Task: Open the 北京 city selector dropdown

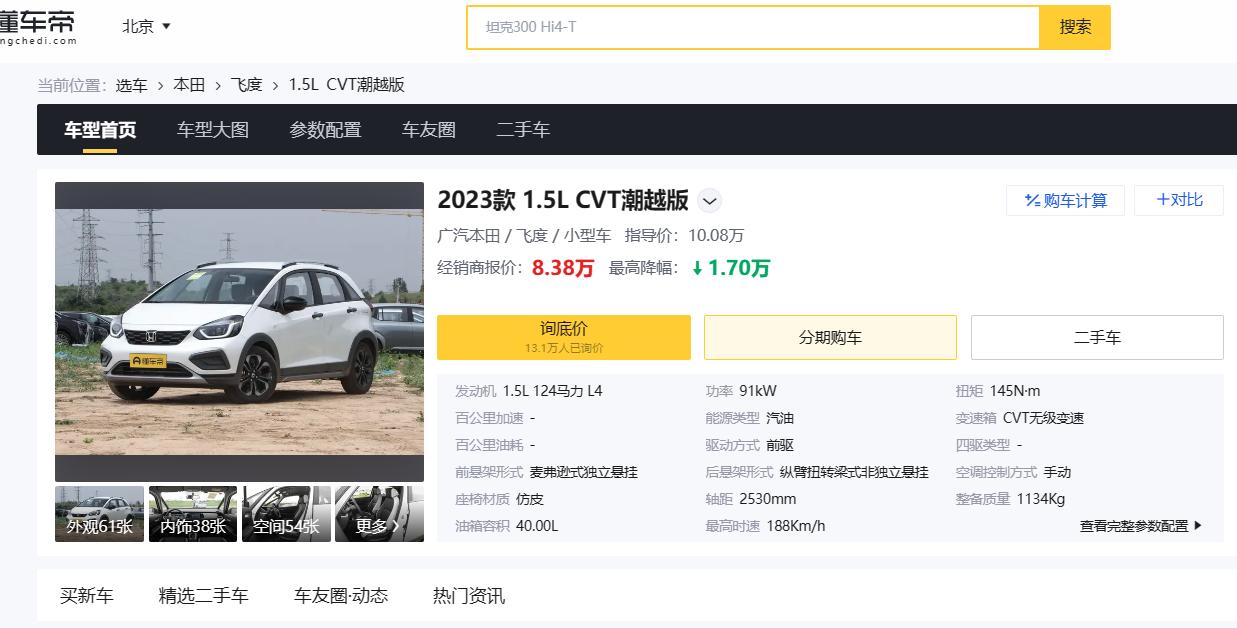Action: point(144,27)
